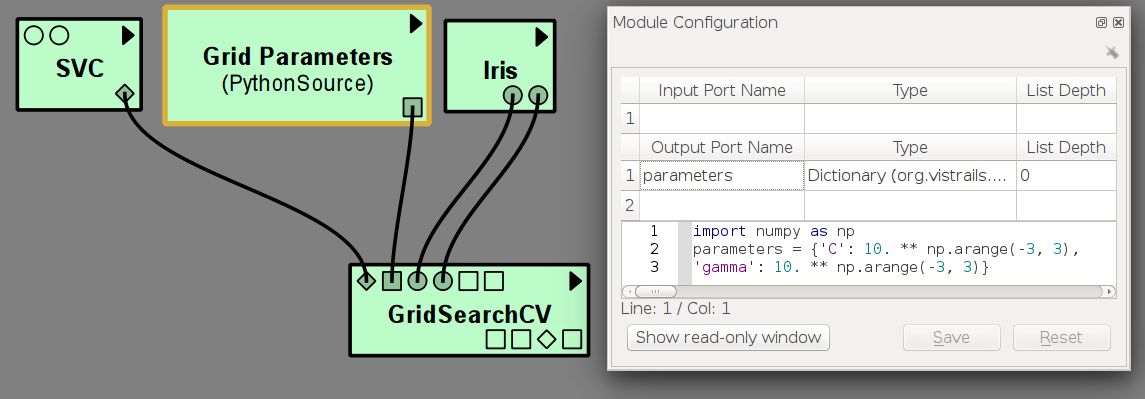
Task: Click the Save button
Action: (951, 338)
